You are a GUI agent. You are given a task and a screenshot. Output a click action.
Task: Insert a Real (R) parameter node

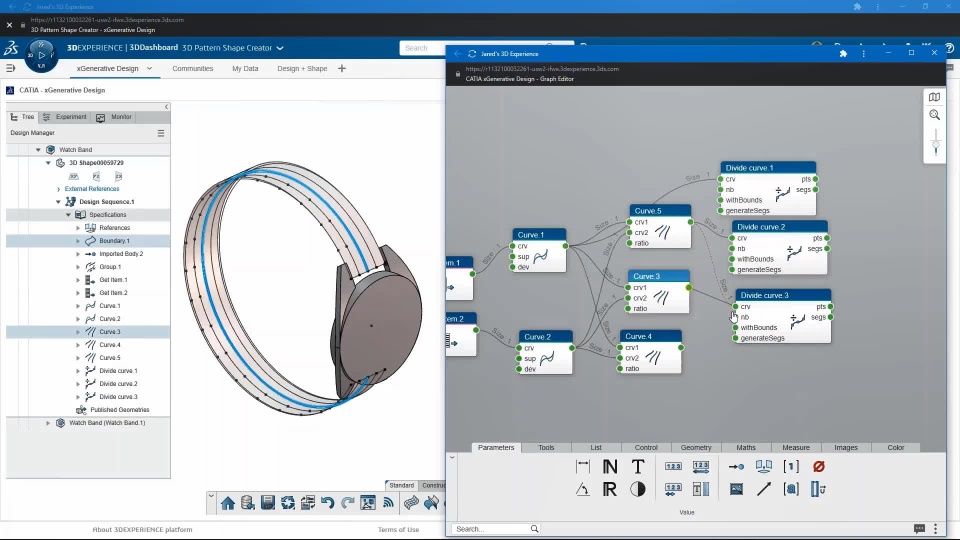610,489
